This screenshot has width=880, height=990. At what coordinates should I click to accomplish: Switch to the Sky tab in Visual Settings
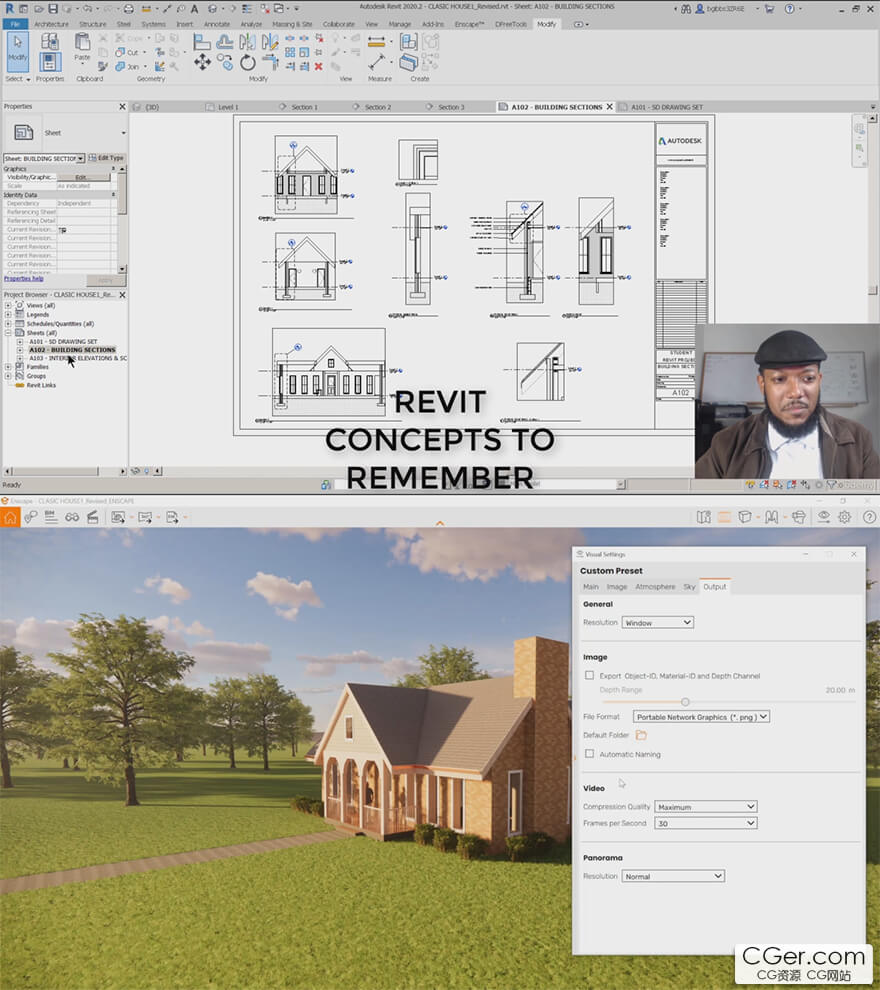[x=689, y=587]
